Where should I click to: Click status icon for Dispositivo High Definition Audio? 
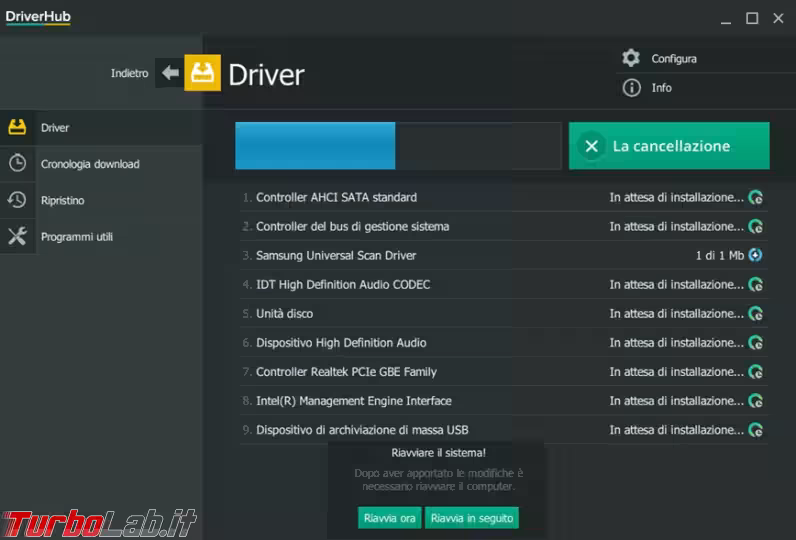pos(755,343)
